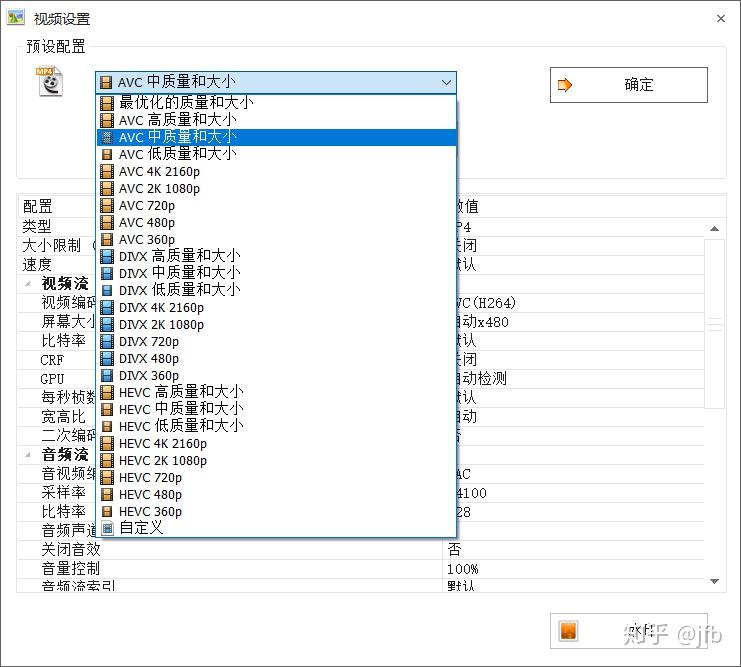Select DIVX 中质量和大小 preset
The height and width of the screenshot is (667, 741).
276,273
